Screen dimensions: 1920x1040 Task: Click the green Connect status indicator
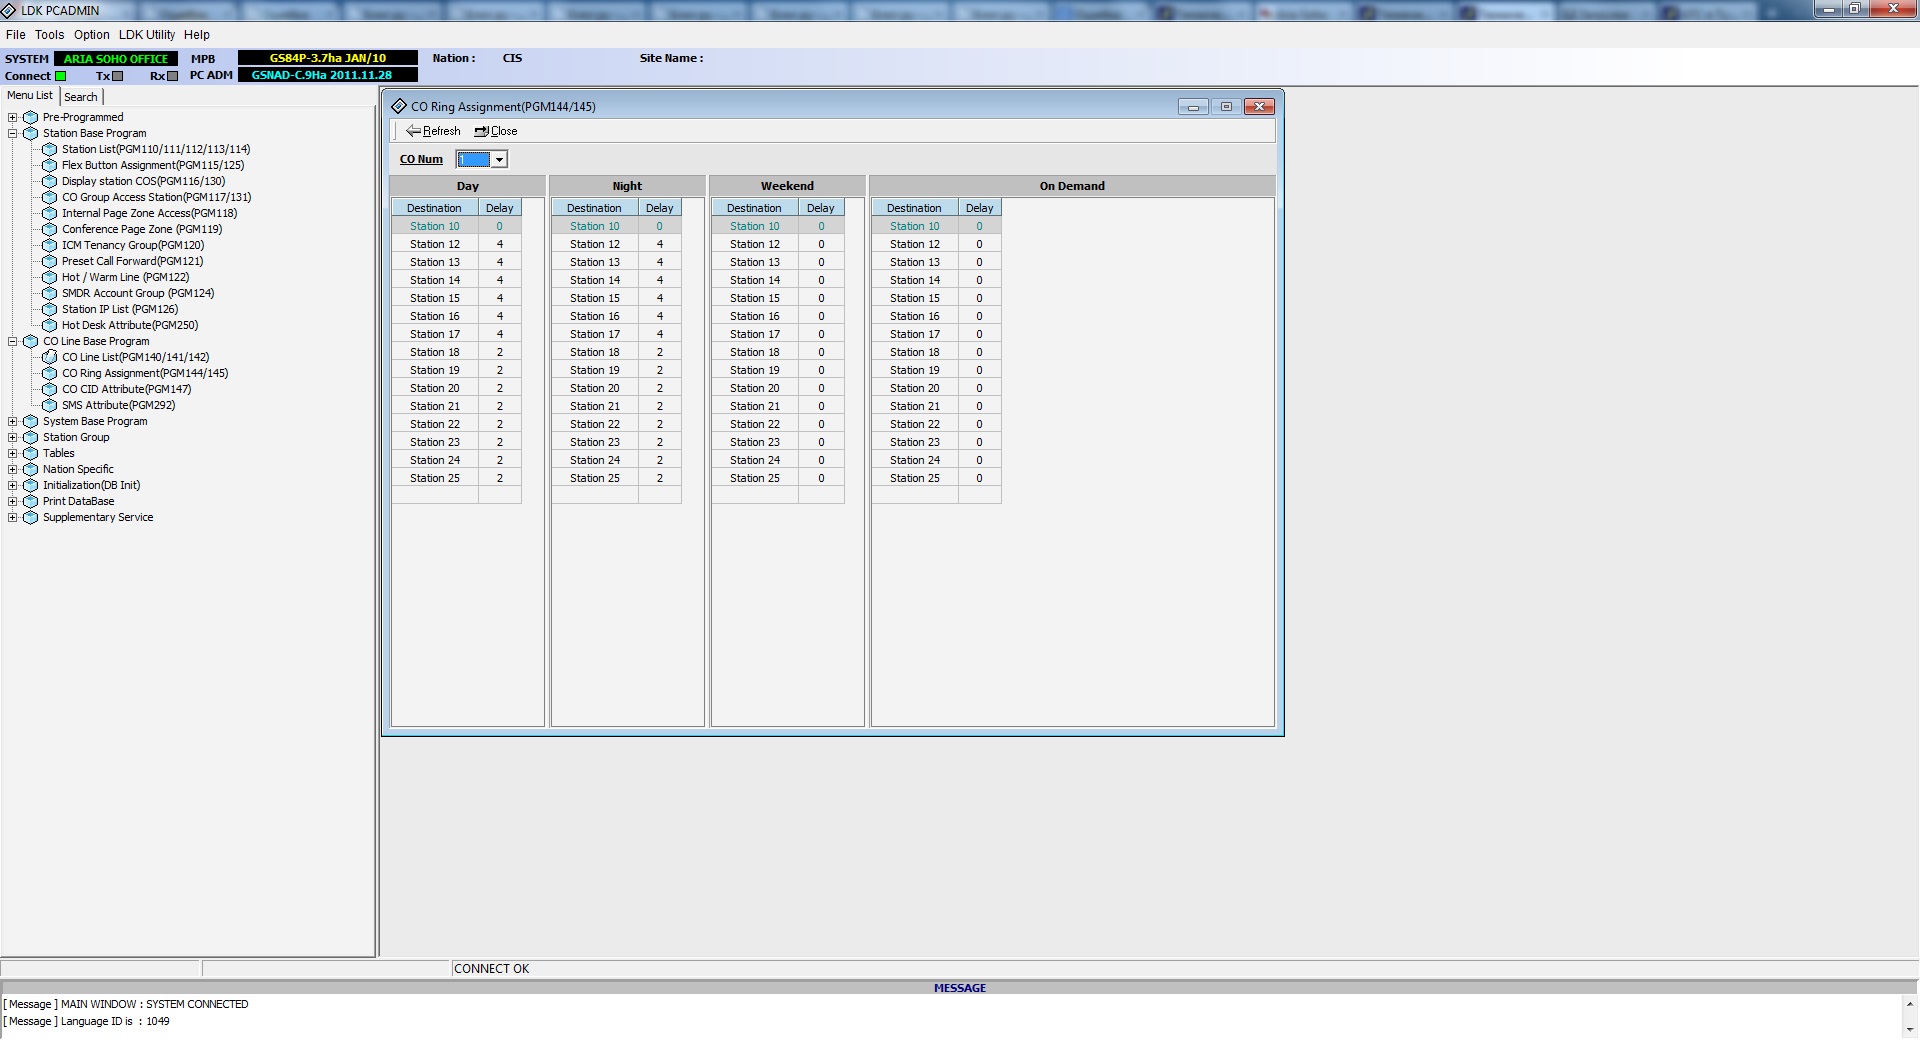tap(61, 76)
